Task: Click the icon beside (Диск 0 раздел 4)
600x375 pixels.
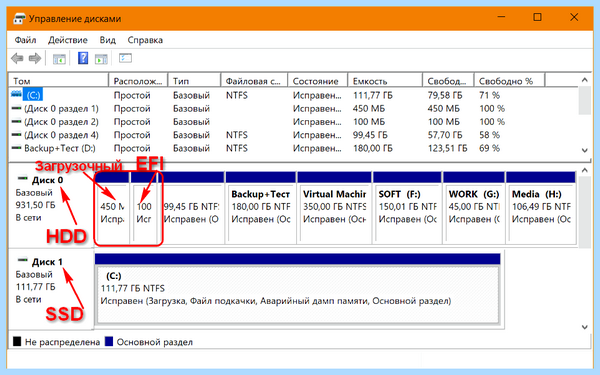Action: click(16, 135)
